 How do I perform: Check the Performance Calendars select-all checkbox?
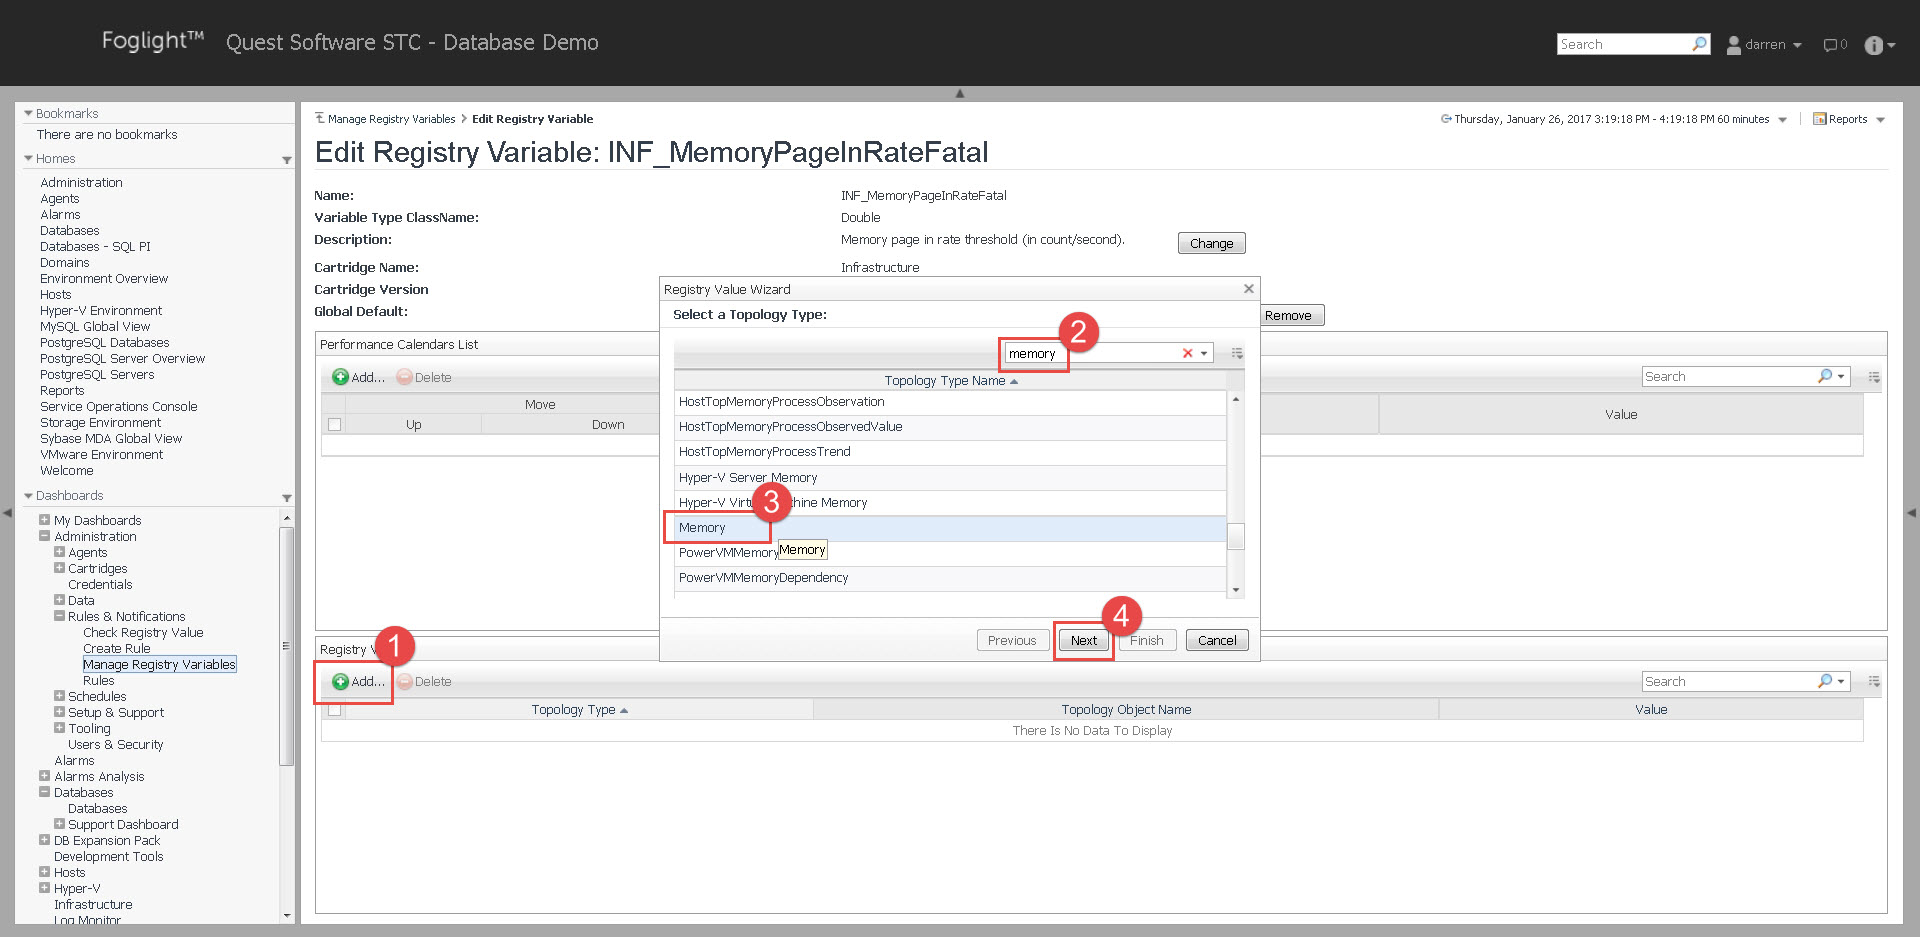click(x=335, y=424)
